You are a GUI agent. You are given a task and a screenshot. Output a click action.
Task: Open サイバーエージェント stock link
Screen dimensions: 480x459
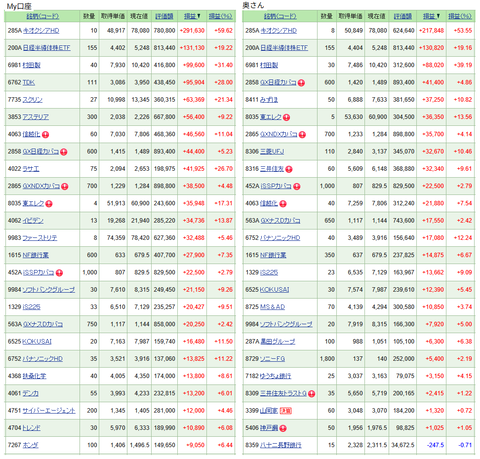click(49, 411)
